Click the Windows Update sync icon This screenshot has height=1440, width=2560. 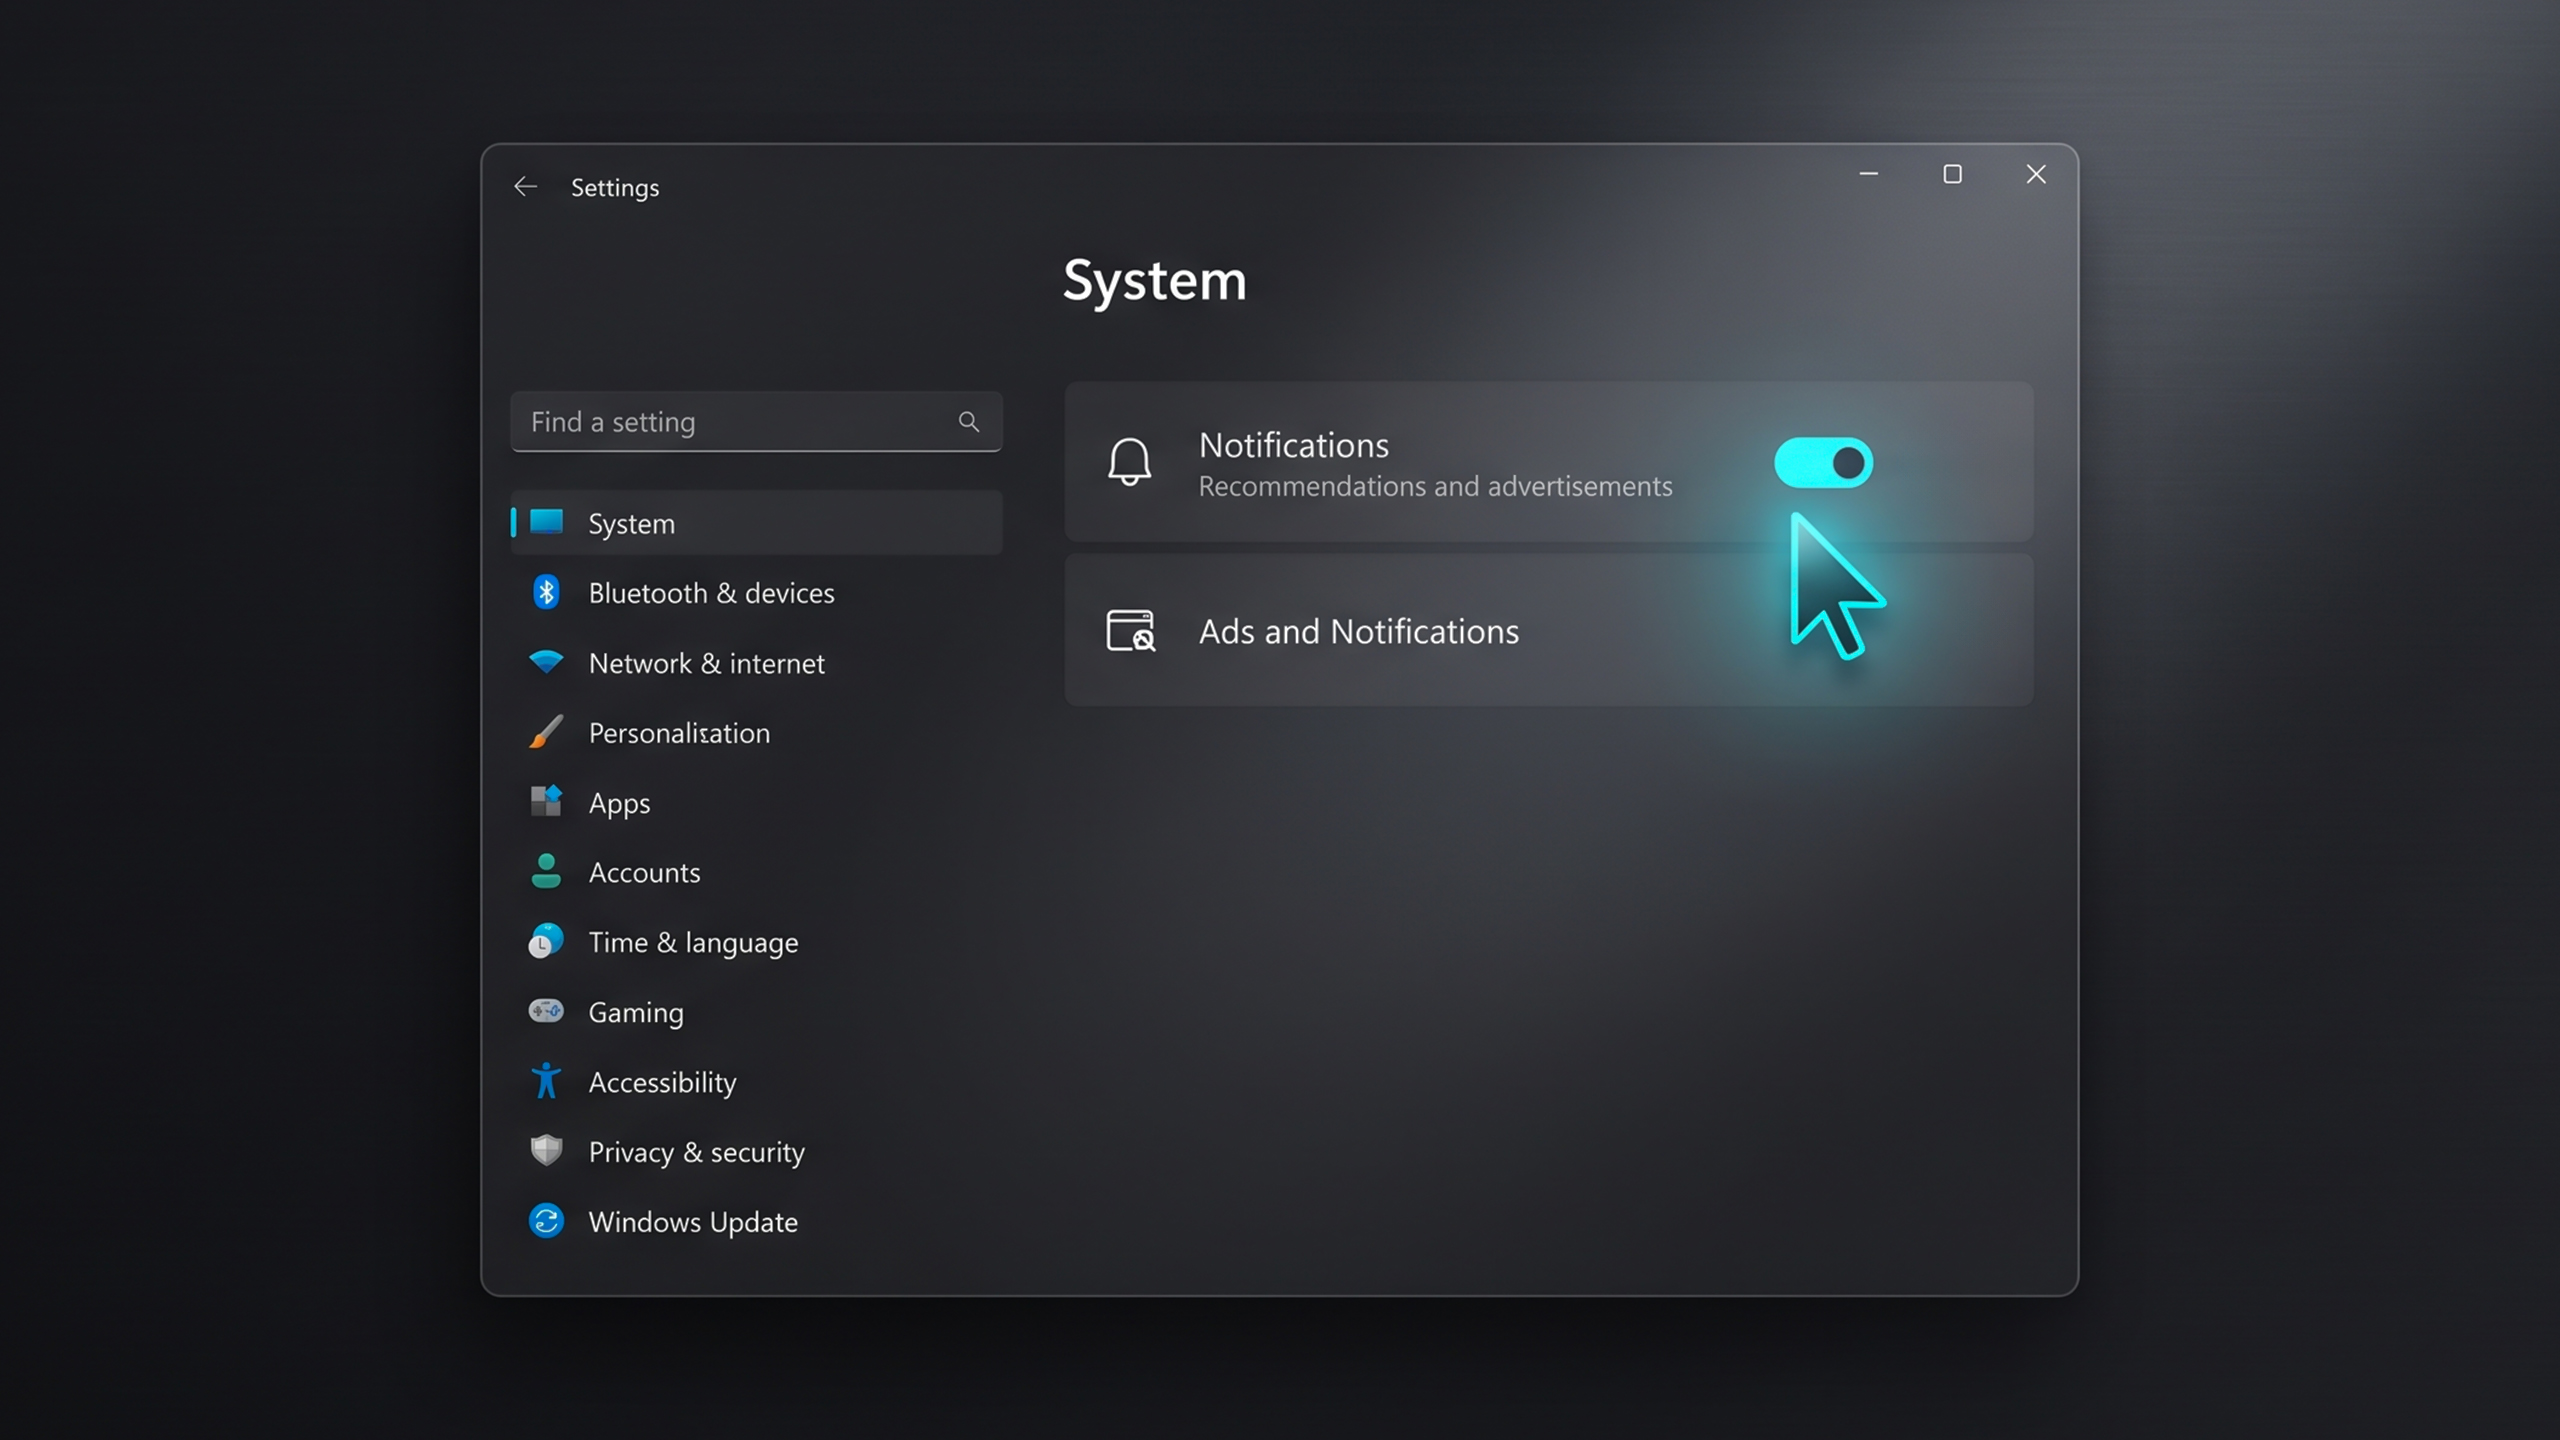click(546, 1221)
